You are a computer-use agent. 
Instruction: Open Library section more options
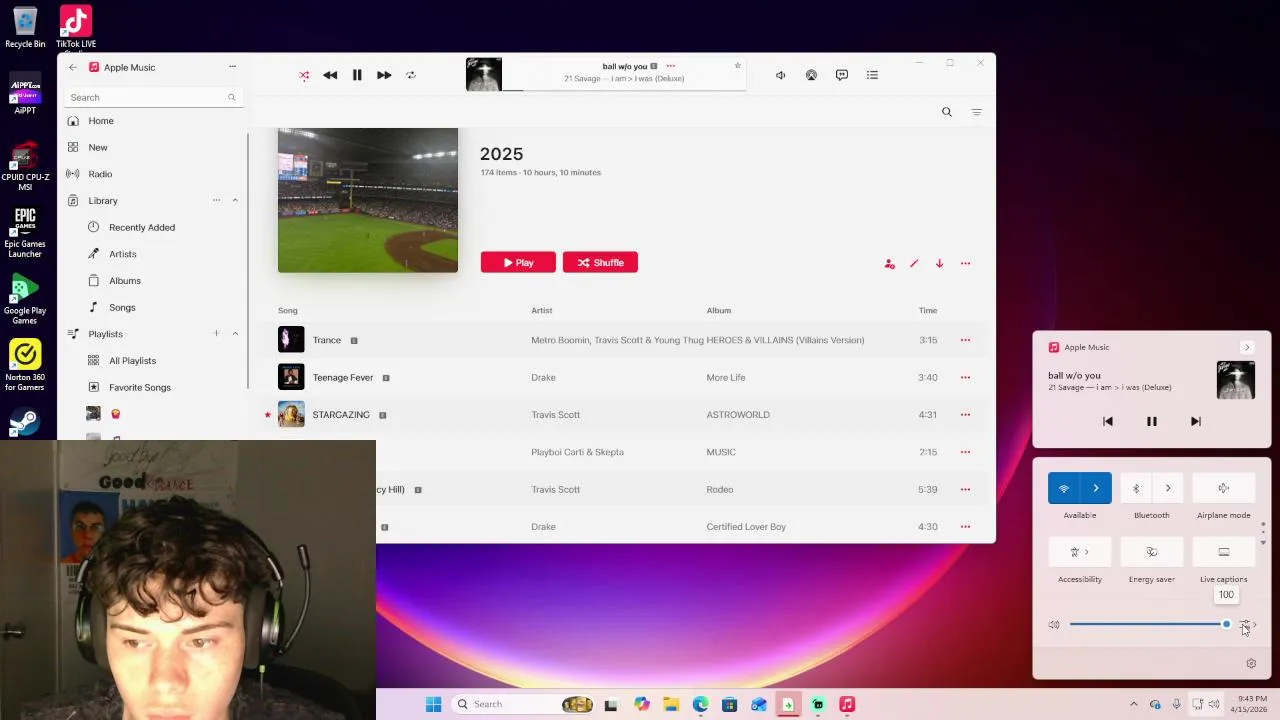pyautogui.click(x=216, y=201)
